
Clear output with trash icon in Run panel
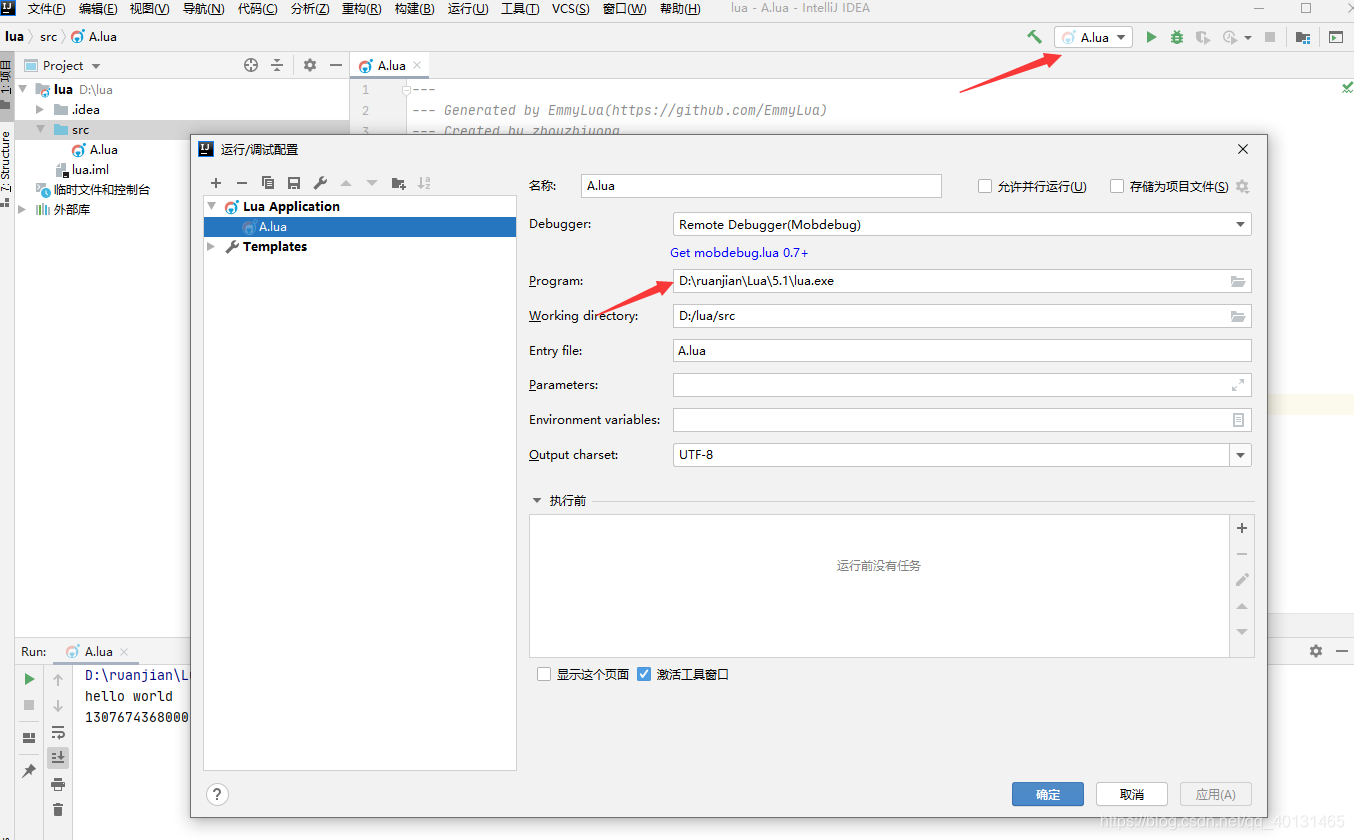(x=58, y=810)
